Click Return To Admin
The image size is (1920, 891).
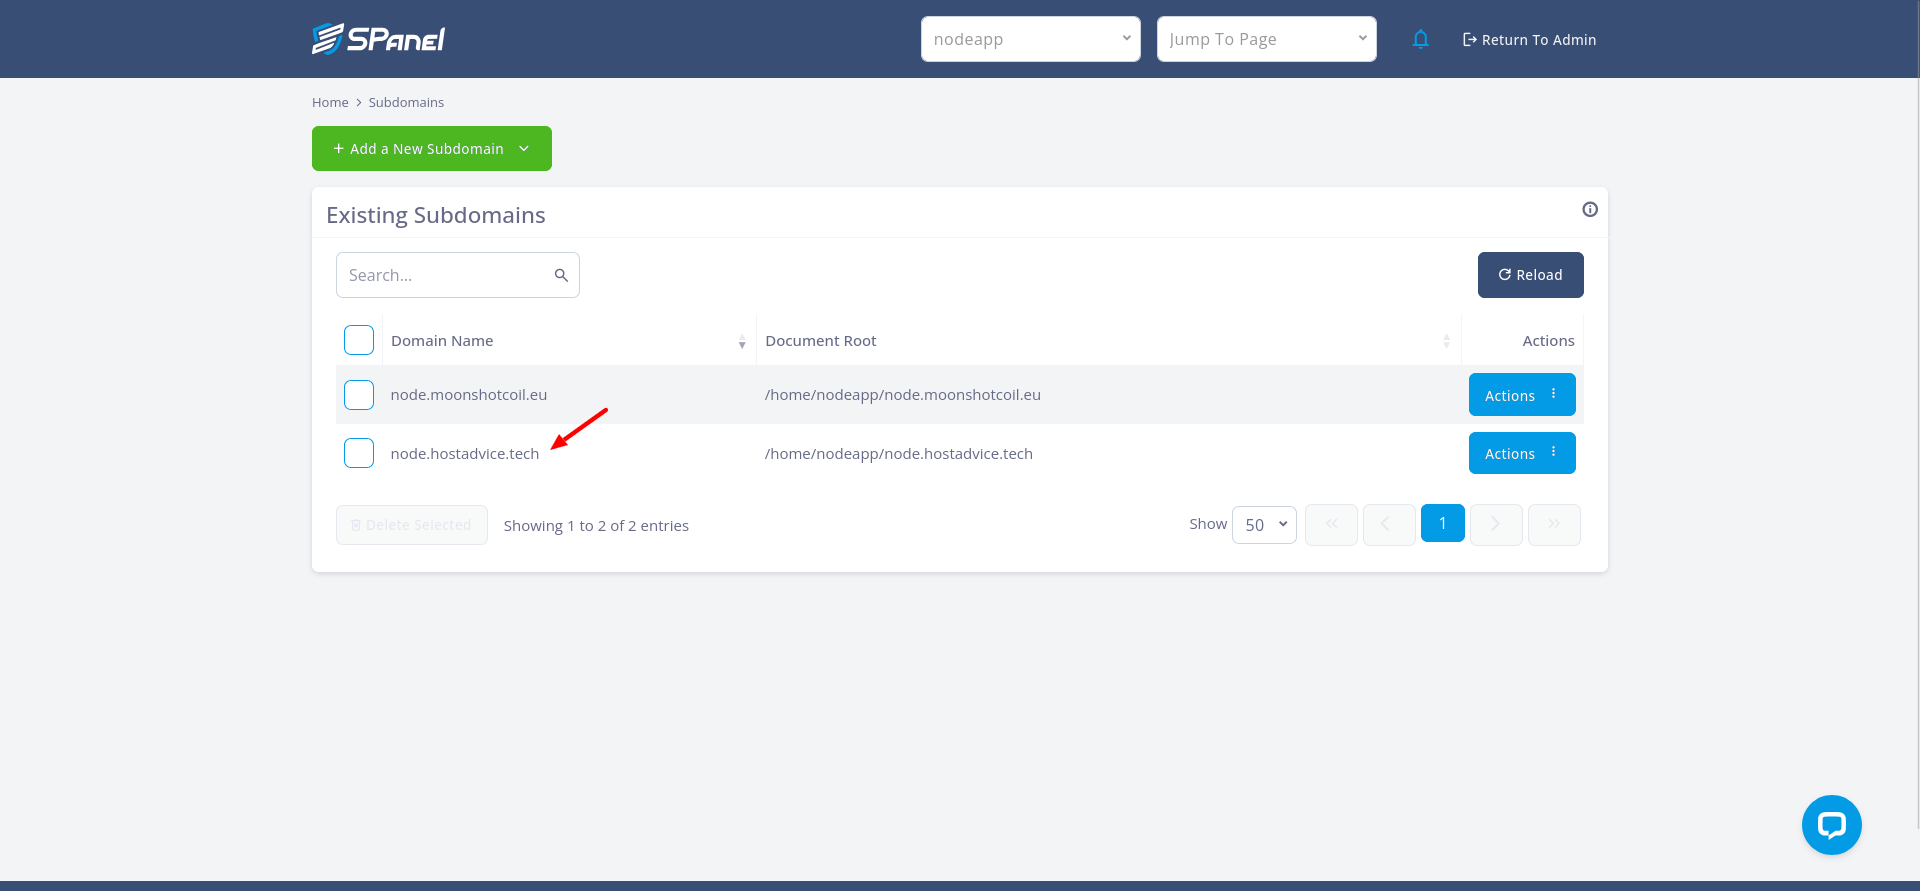tap(1529, 40)
